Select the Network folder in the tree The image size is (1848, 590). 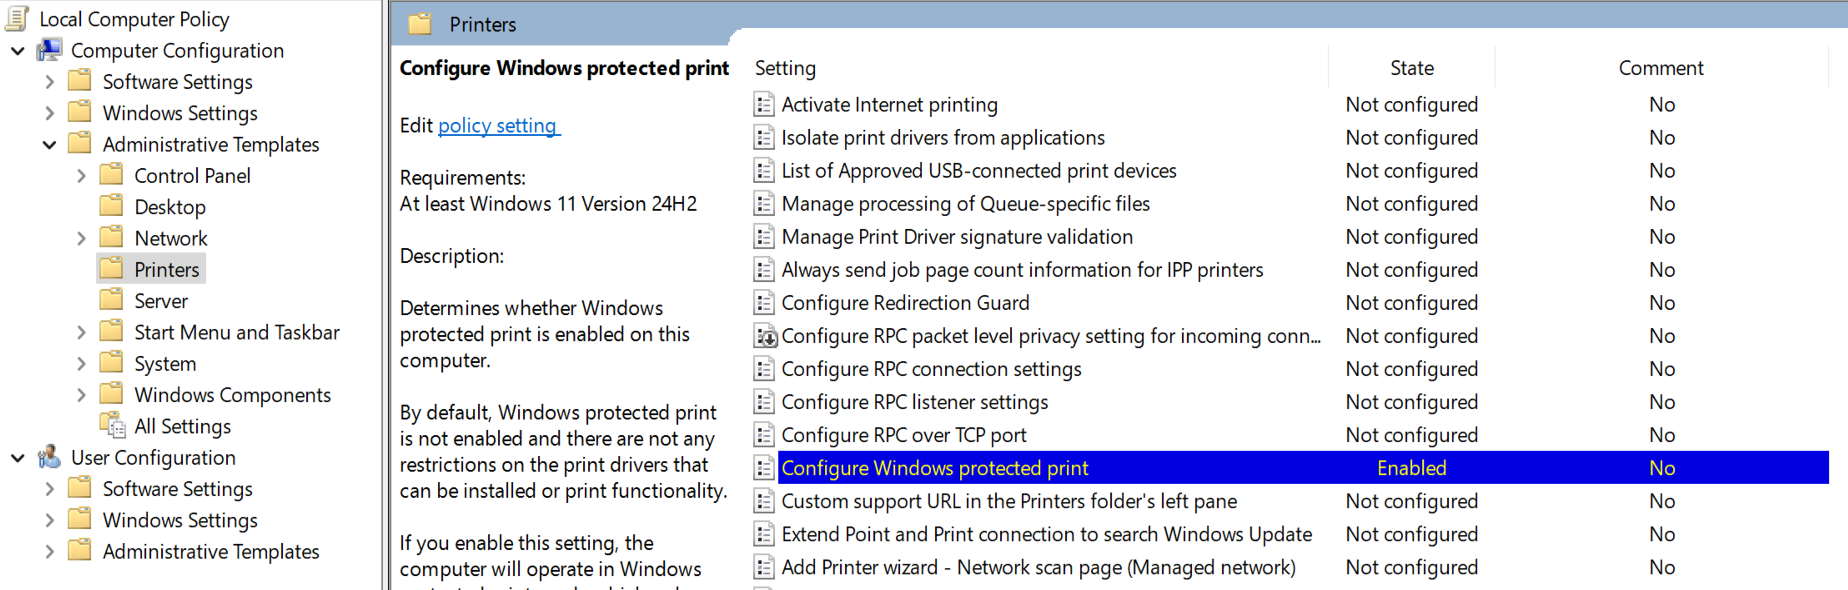(x=171, y=238)
